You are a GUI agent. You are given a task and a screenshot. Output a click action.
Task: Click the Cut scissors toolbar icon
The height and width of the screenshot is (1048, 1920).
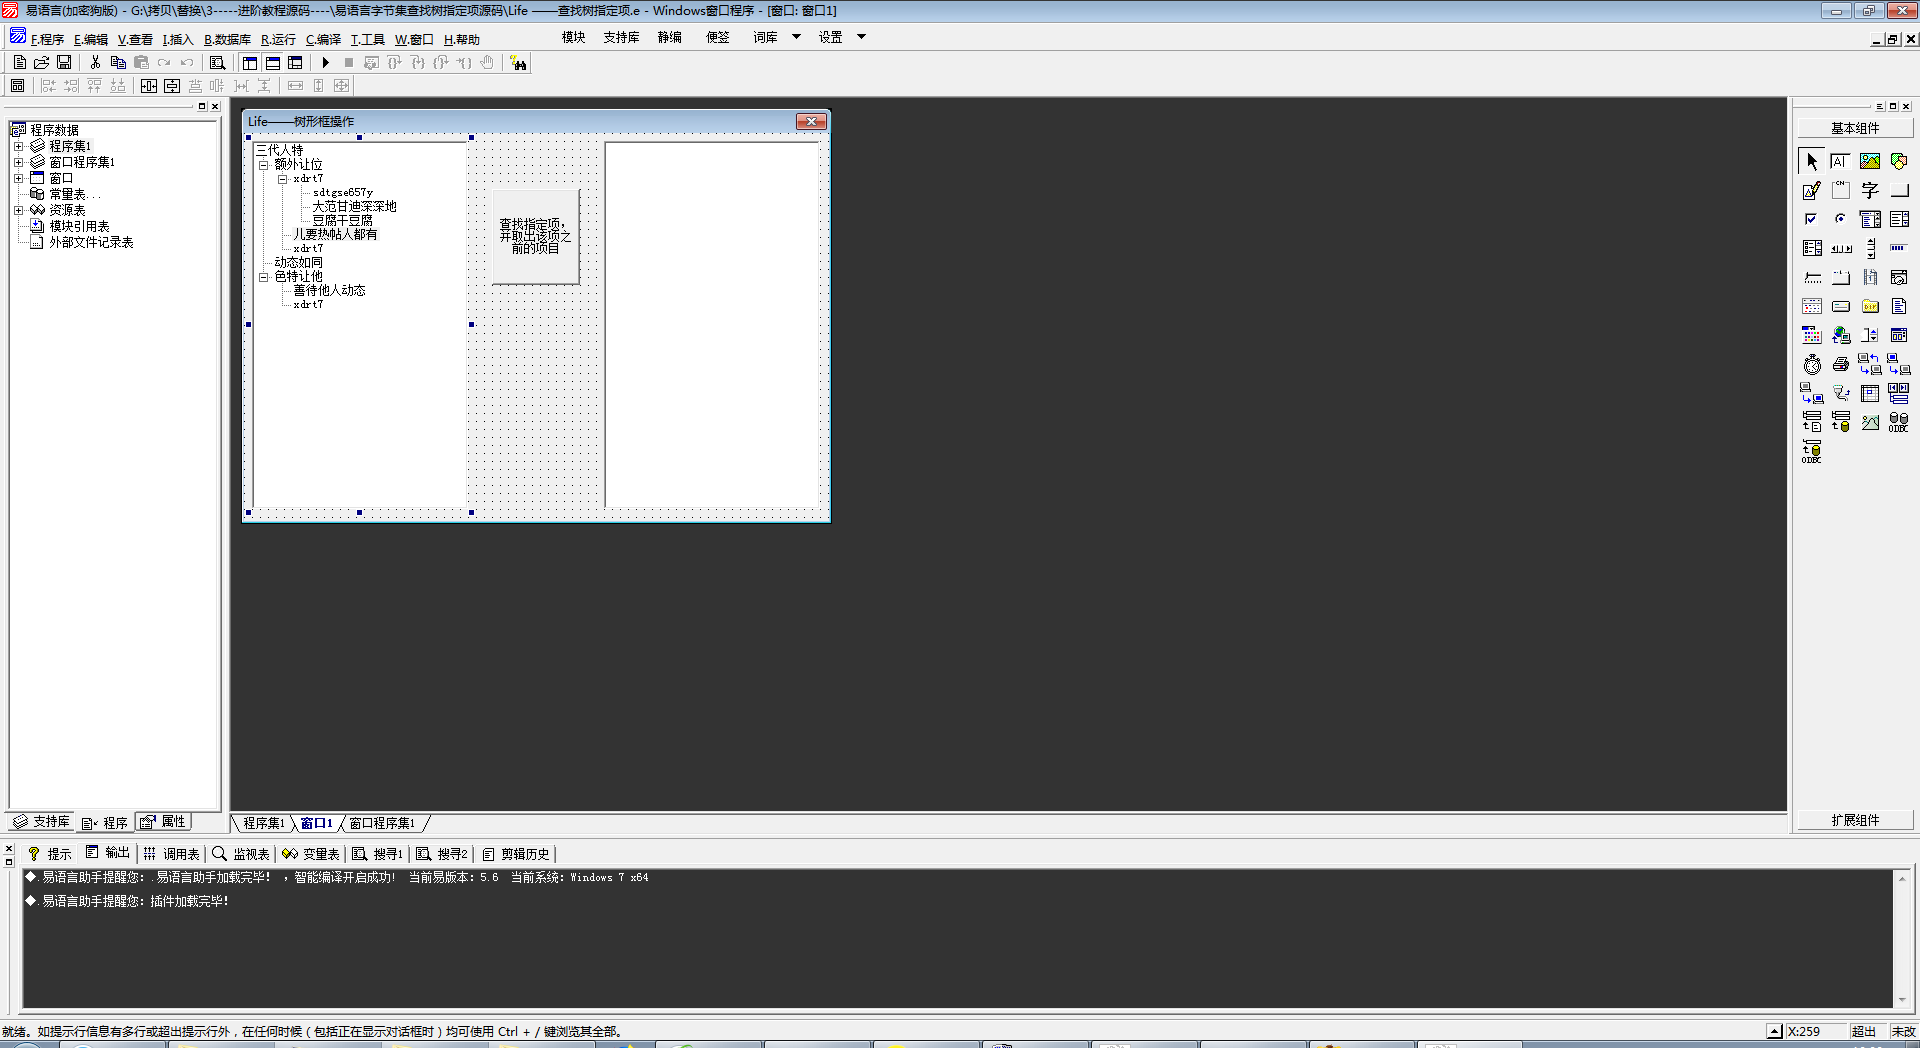click(95, 63)
